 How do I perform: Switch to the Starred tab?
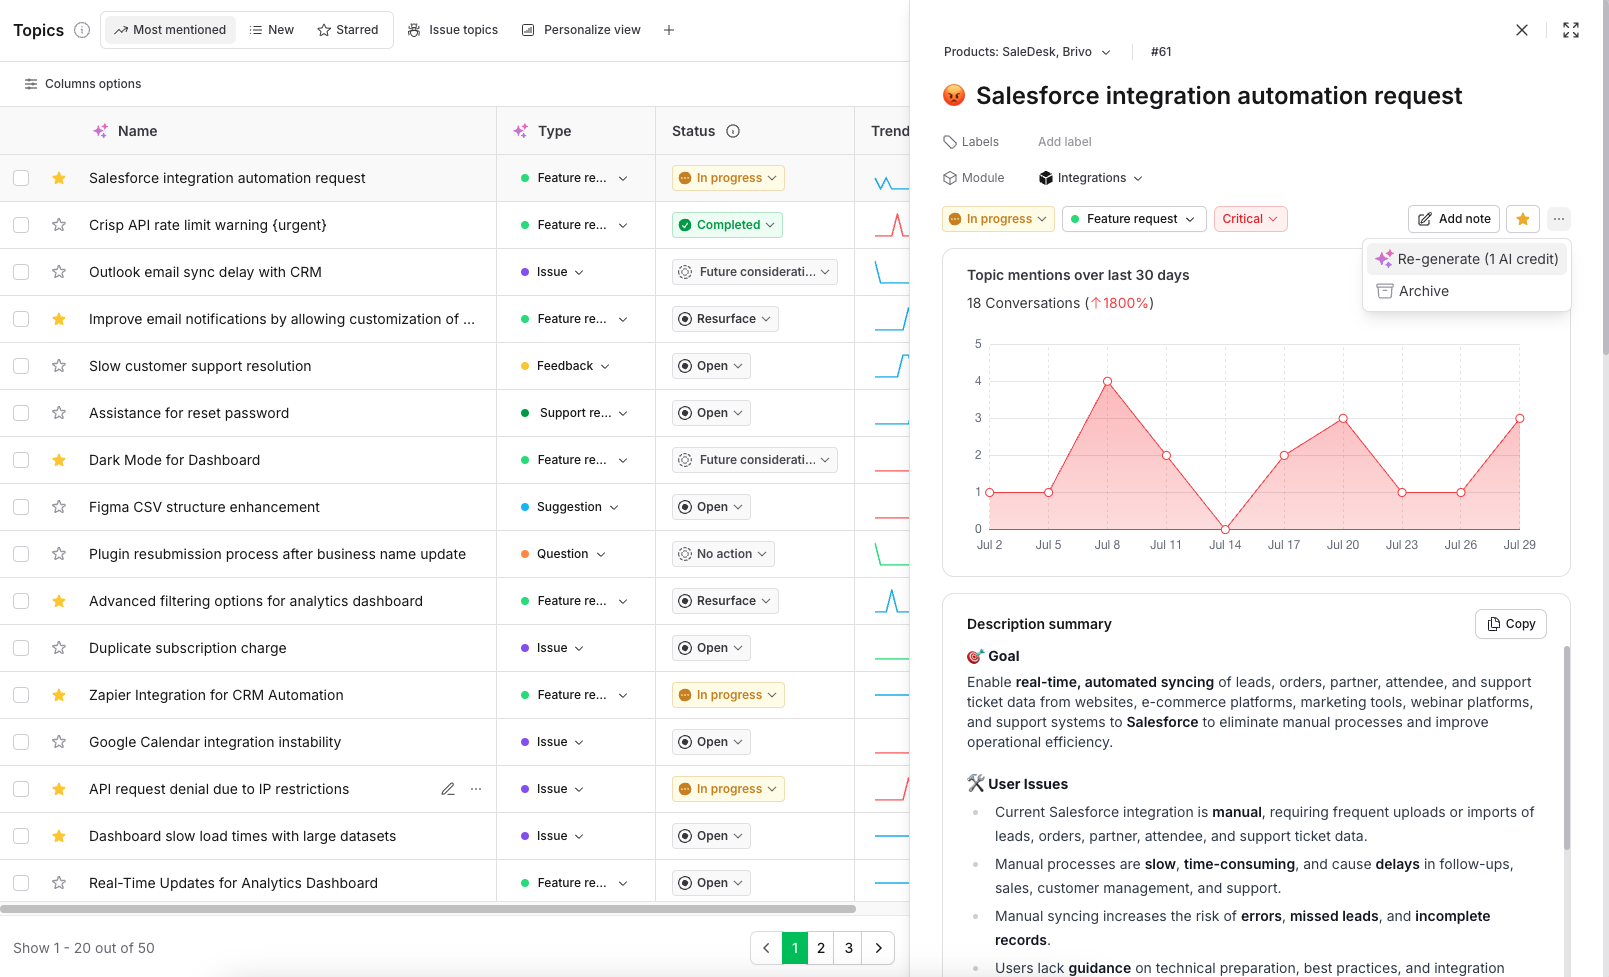[348, 30]
